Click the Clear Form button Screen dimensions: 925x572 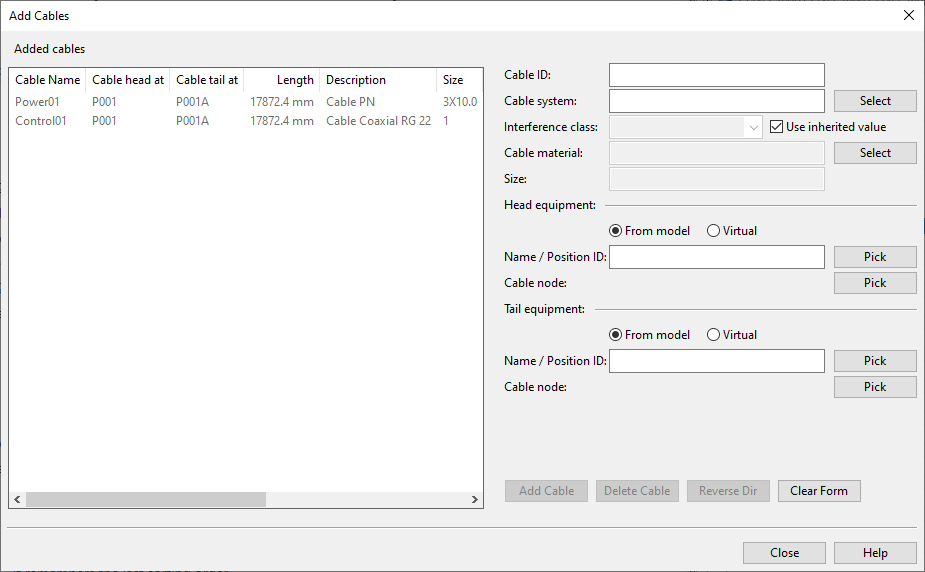pyautogui.click(x=818, y=491)
